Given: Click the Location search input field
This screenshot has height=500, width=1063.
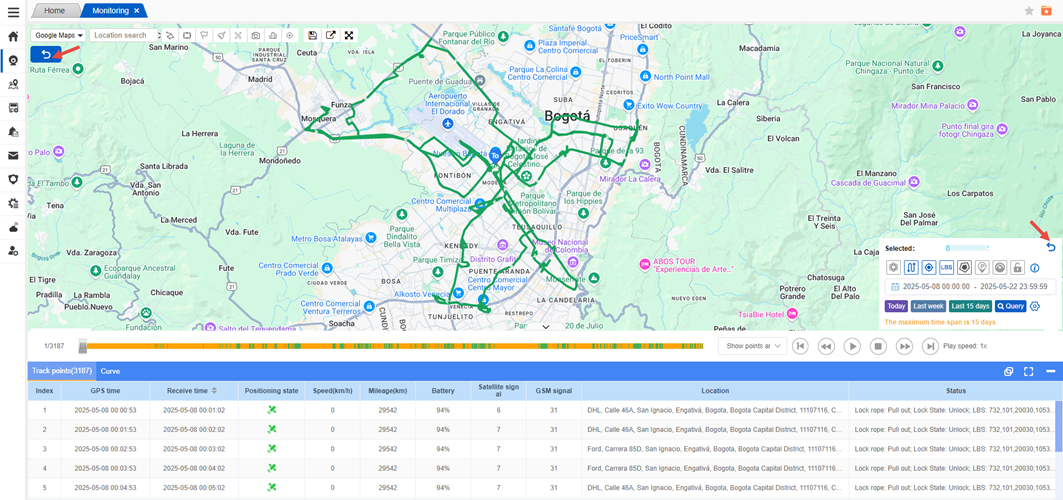Looking at the screenshot, I should click(x=124, y=35).
